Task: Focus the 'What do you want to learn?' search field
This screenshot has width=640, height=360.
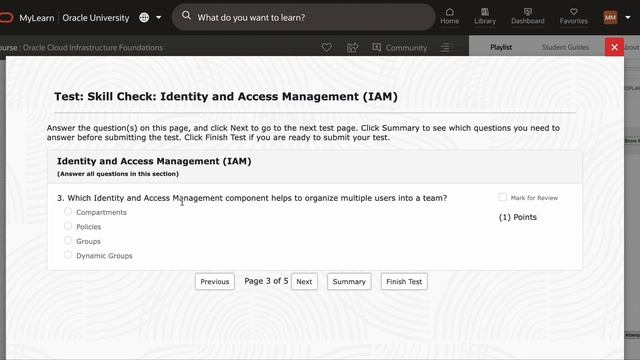Action: click(304, 18)
